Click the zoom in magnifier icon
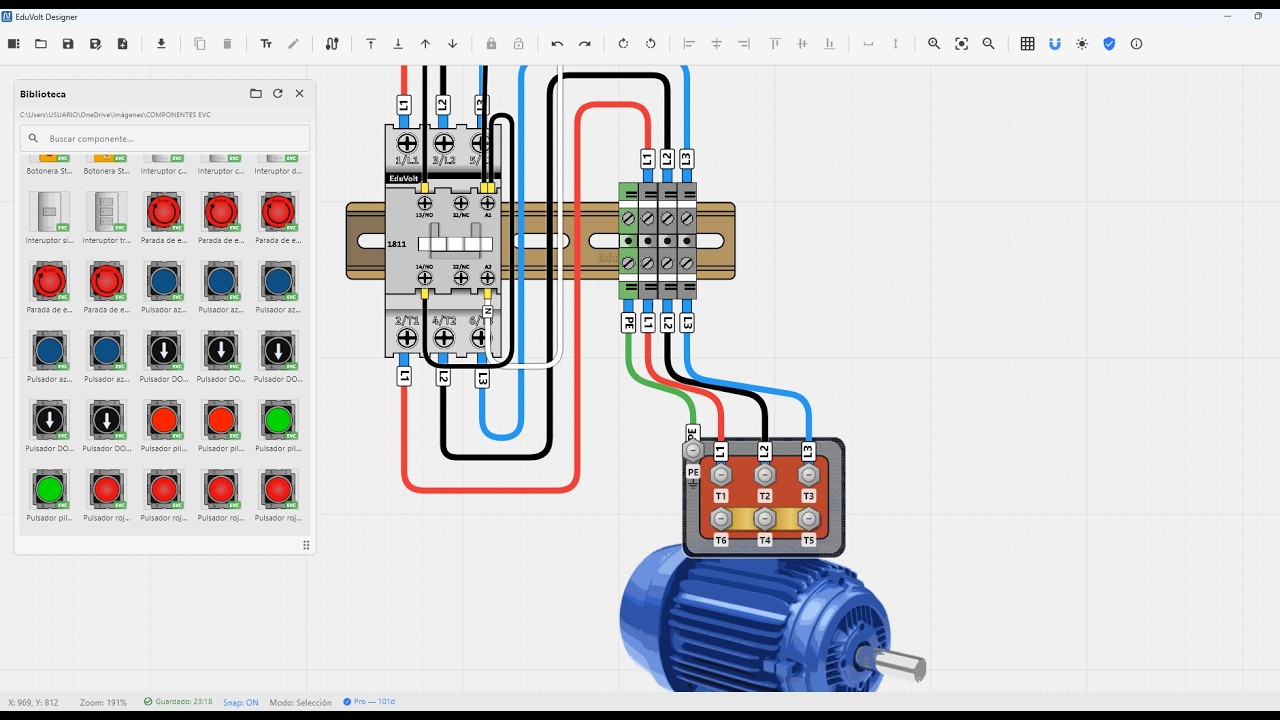Image resolution: width=1280 pixels, height=720 pixels. 934,44
